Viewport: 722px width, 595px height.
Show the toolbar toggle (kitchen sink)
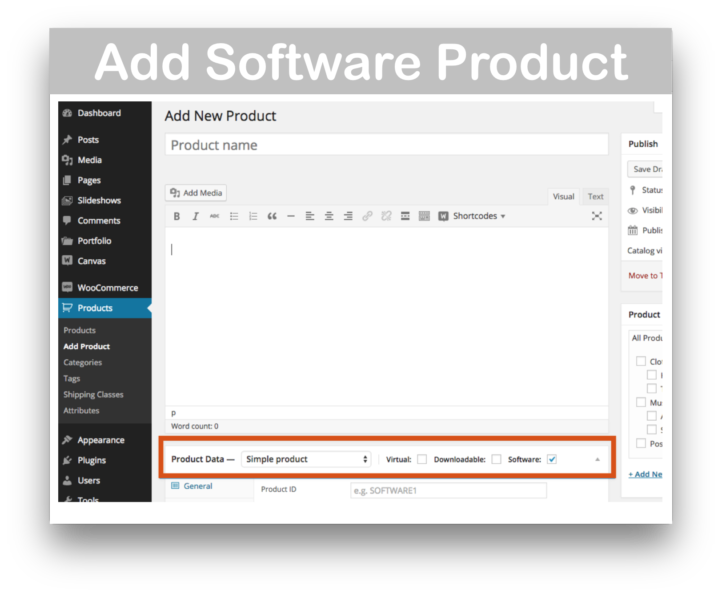[424, 216]
